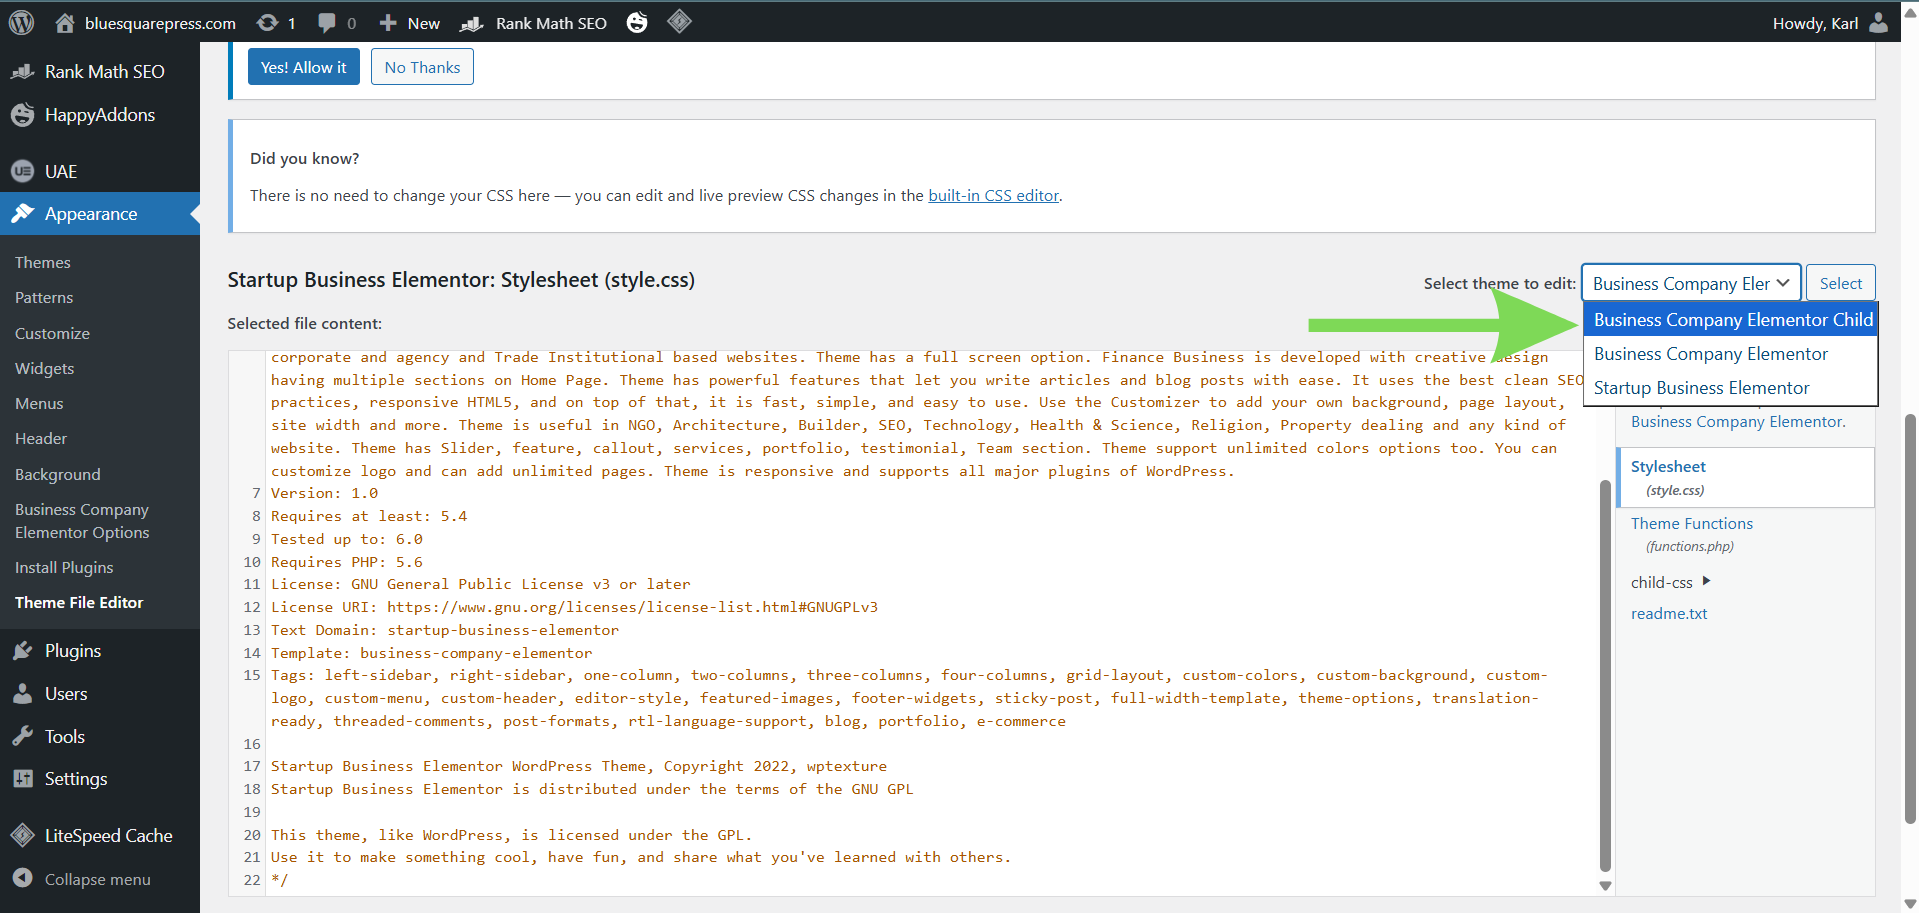Choose Business Company Elementor Child option
The image size is (1919, 913).
click(x=1732, y=320)
